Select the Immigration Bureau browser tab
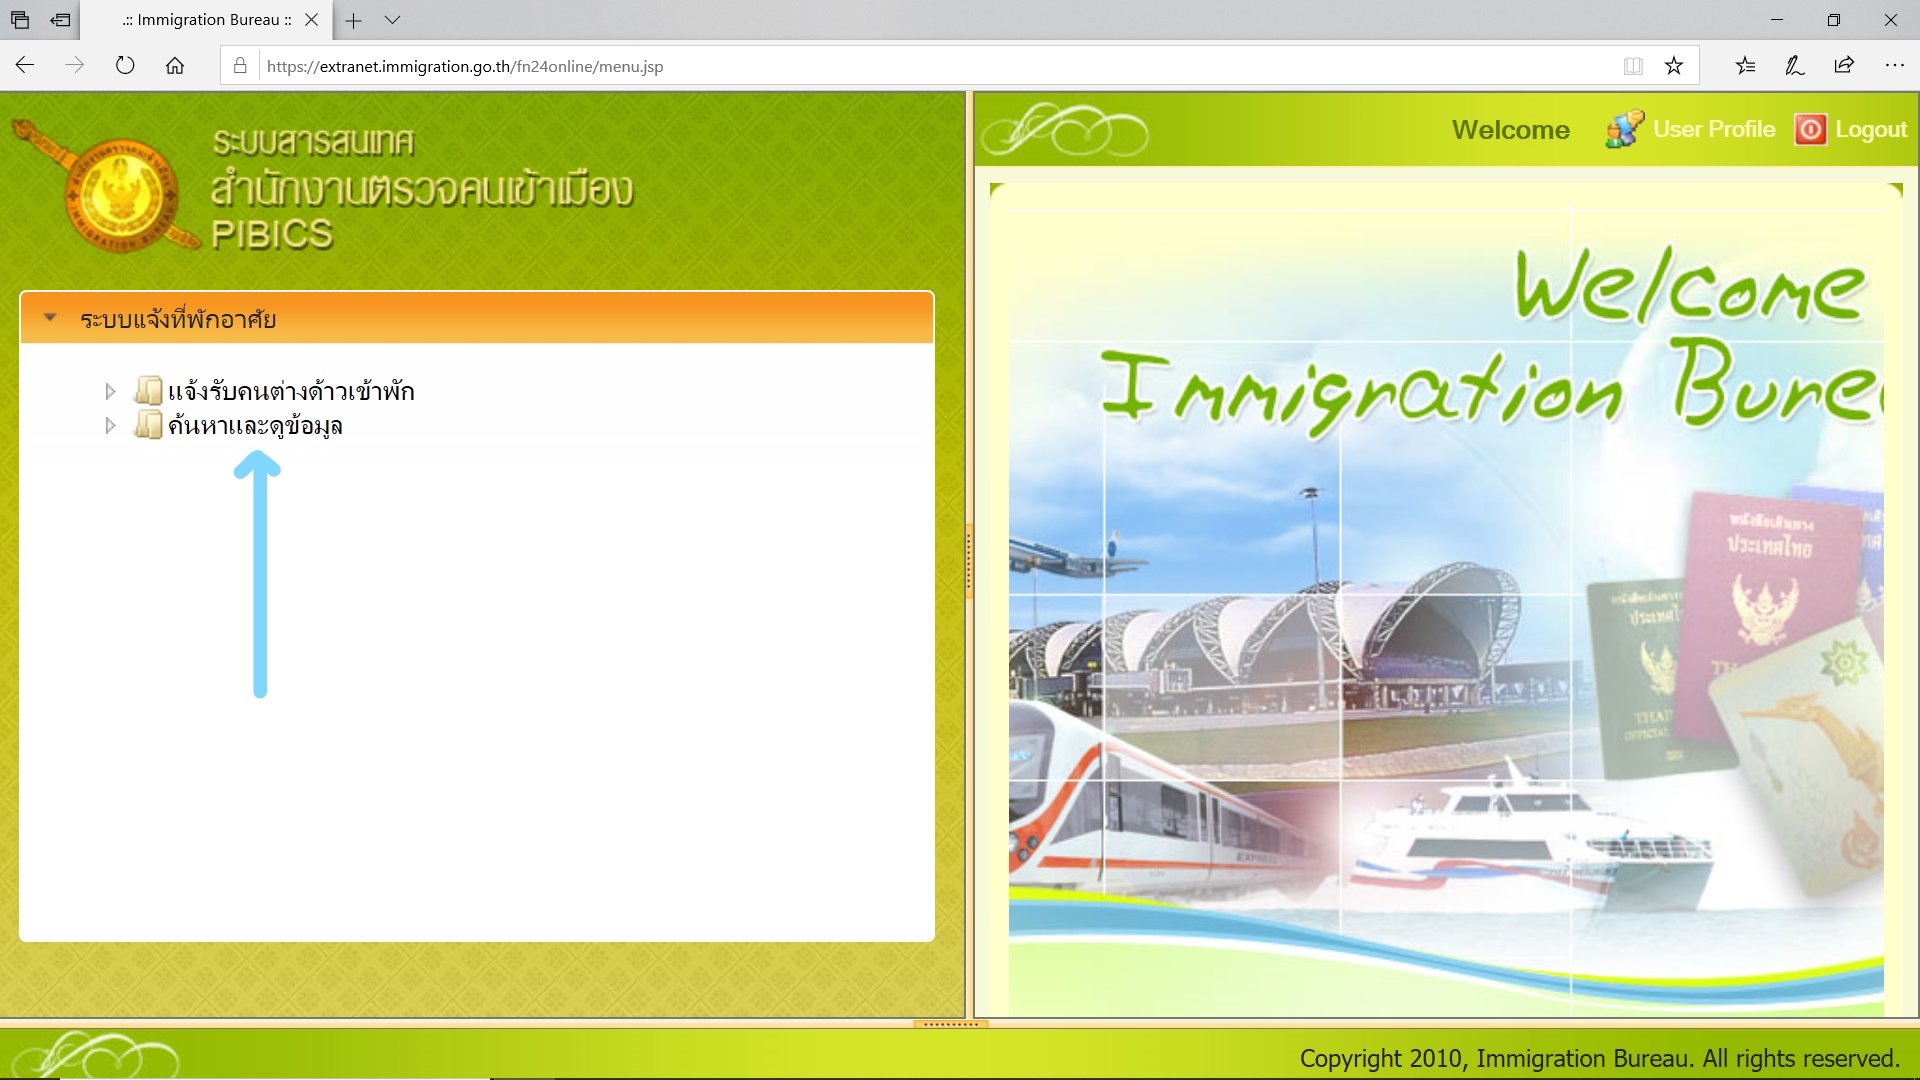 click(x=207, y=20)
